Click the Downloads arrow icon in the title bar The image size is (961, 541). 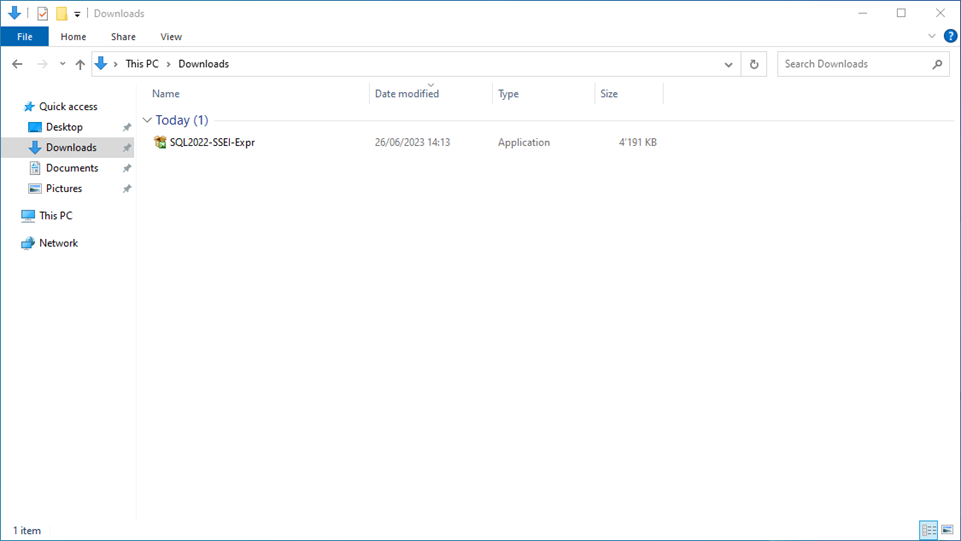[x=14, y=13]
